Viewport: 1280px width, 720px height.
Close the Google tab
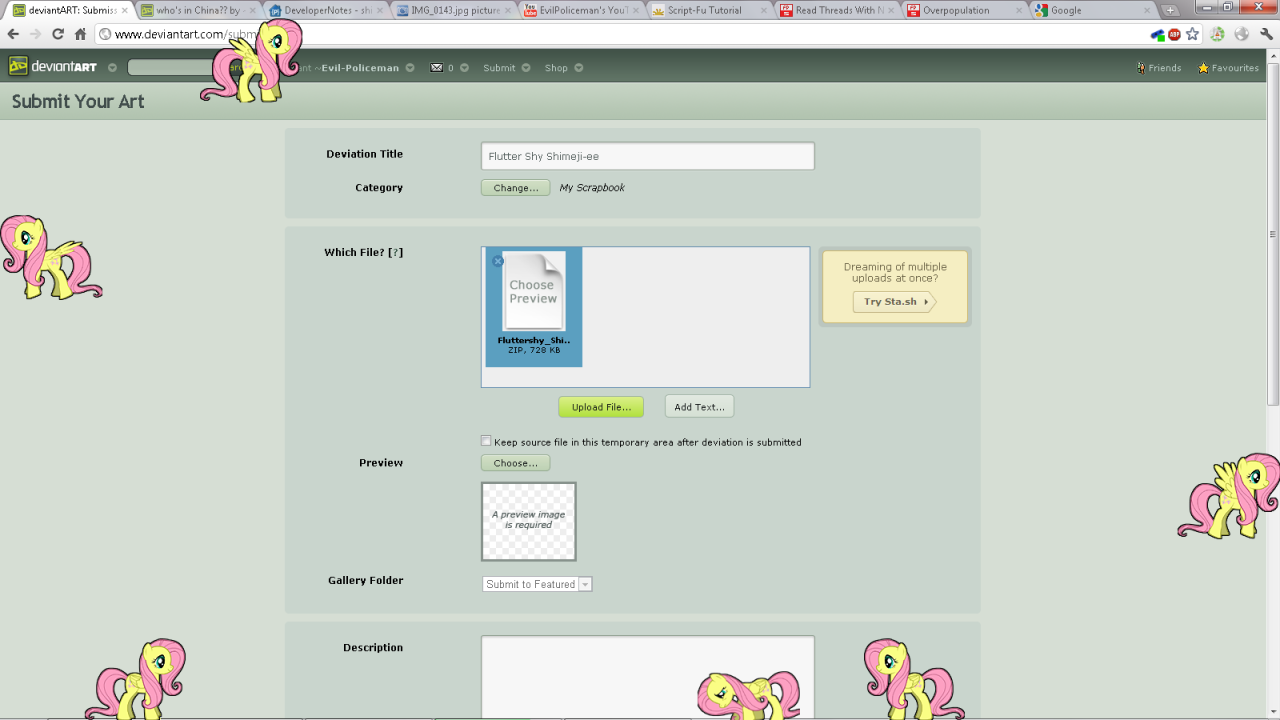1147,10
